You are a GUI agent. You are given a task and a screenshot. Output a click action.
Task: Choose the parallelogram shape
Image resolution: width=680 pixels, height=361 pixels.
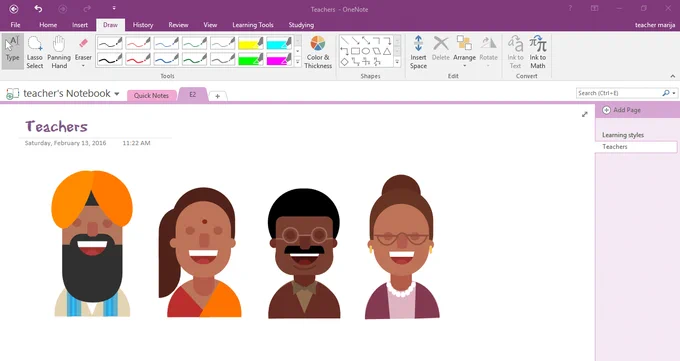pyautogui.click(x=376, y=51)
